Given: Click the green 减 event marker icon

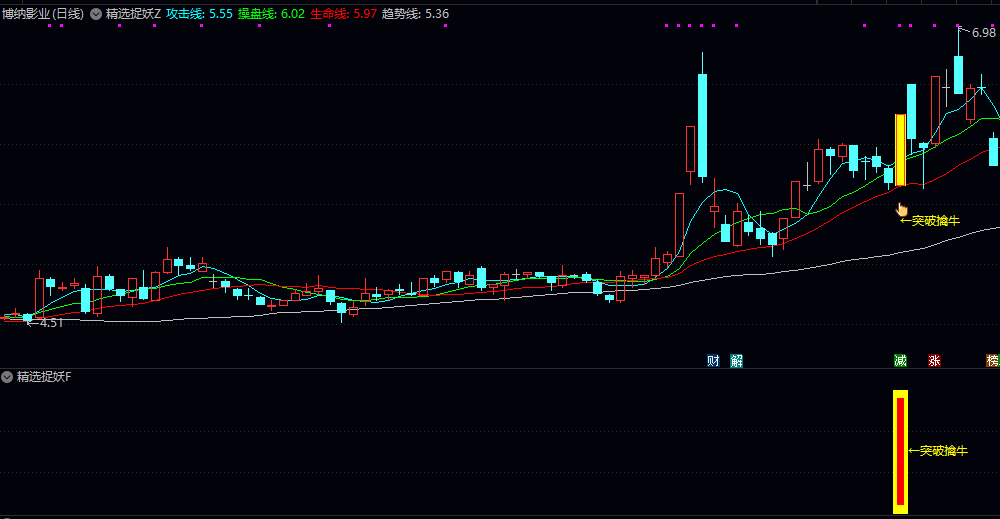Looking at the screenshot, I should pos(901,361).
